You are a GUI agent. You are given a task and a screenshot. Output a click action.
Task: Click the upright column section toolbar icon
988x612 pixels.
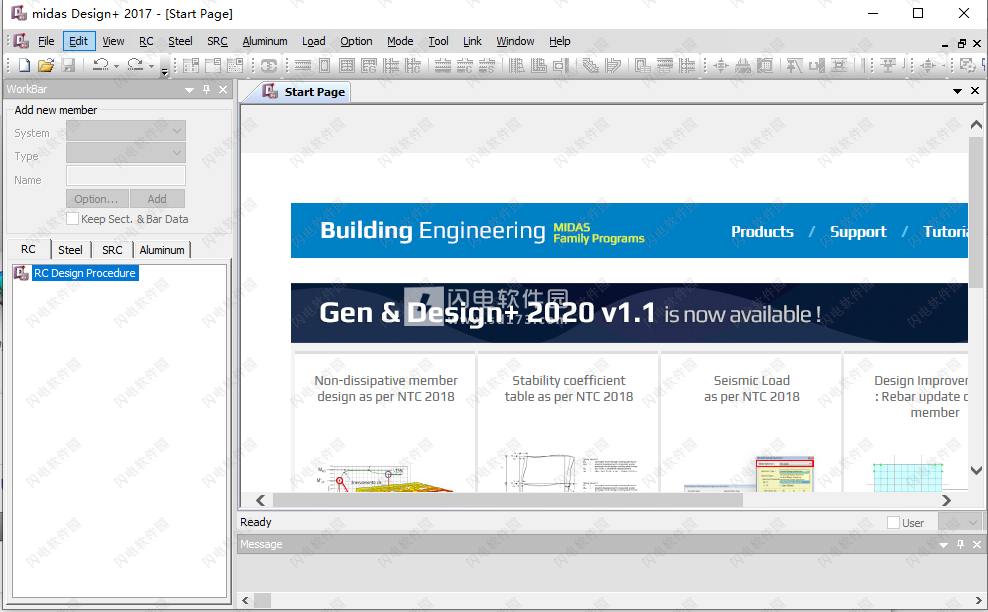325,66
